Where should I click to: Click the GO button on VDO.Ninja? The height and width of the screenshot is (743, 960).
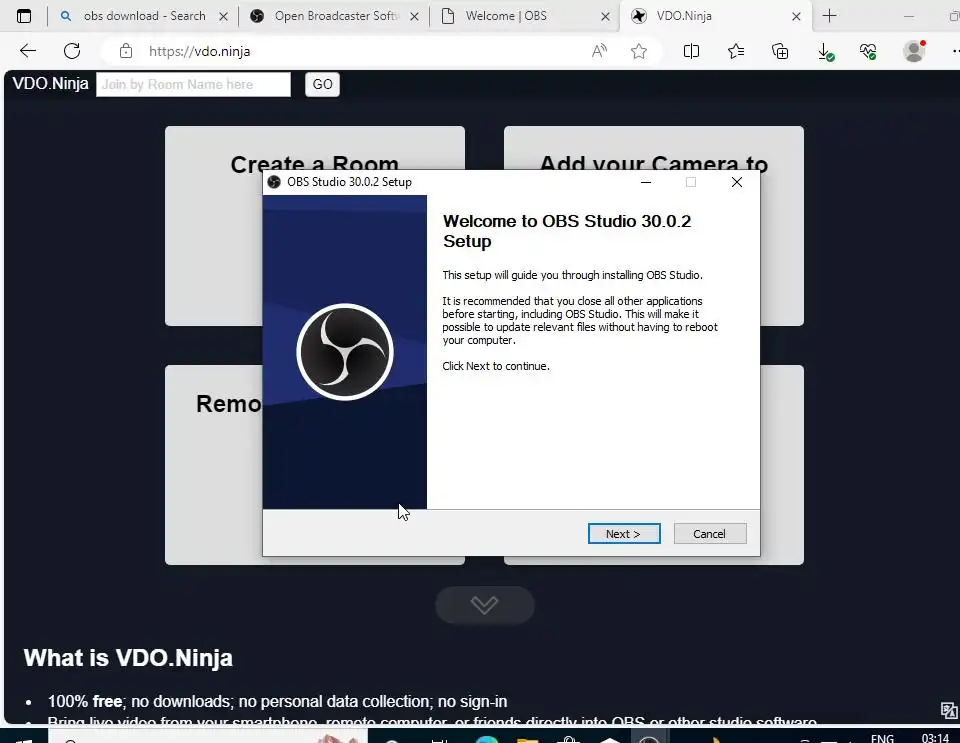click(323, 84)
